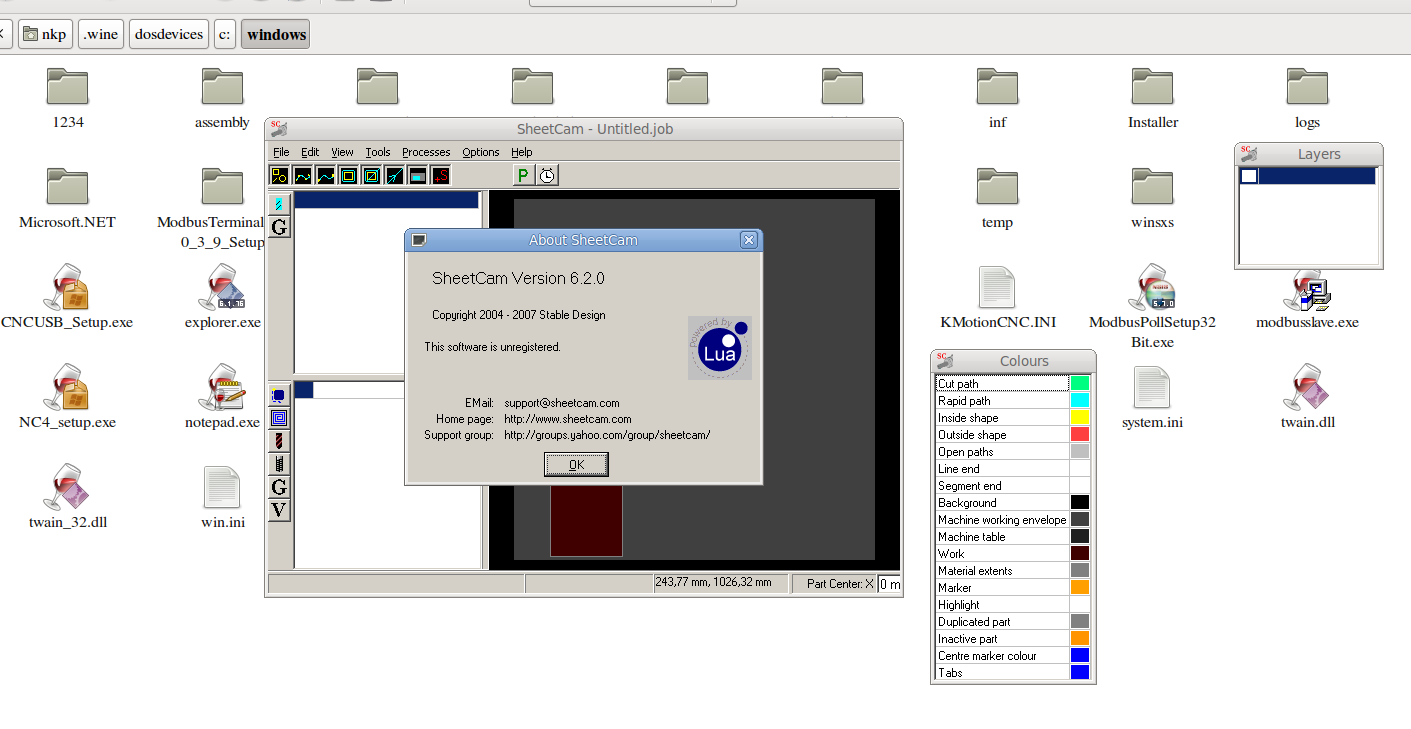This screenshot has height=729, width=1411.
Task: Click OK in the About SheetCam dialog
Action: coord(576,464)
